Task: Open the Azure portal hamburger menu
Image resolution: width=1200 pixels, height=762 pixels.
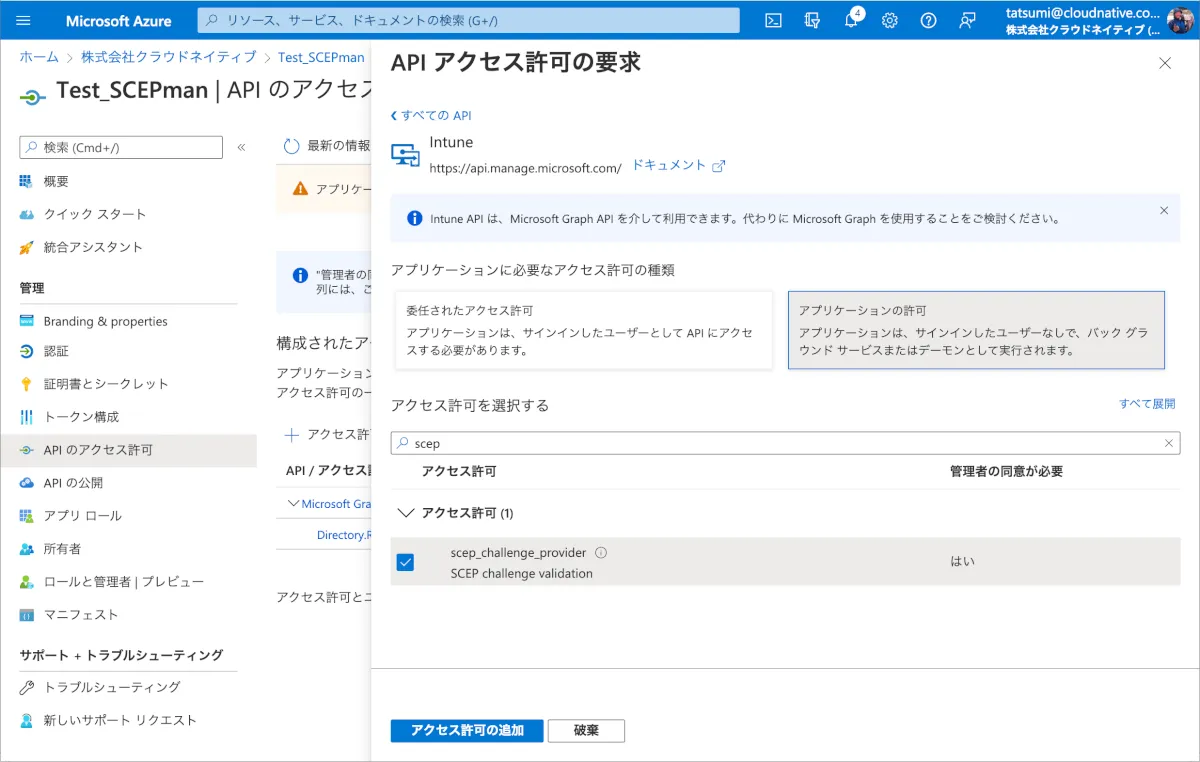Action: (x=24, y=20)
